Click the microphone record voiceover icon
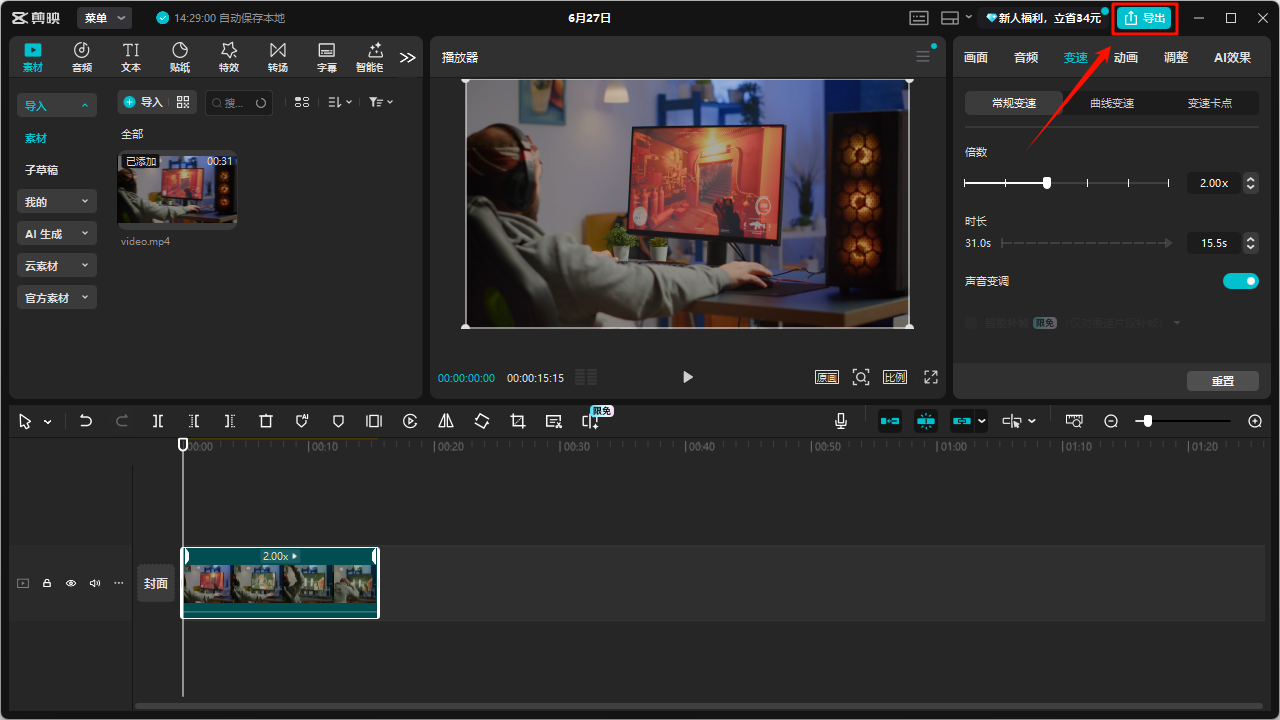 (x=841, y=421)
